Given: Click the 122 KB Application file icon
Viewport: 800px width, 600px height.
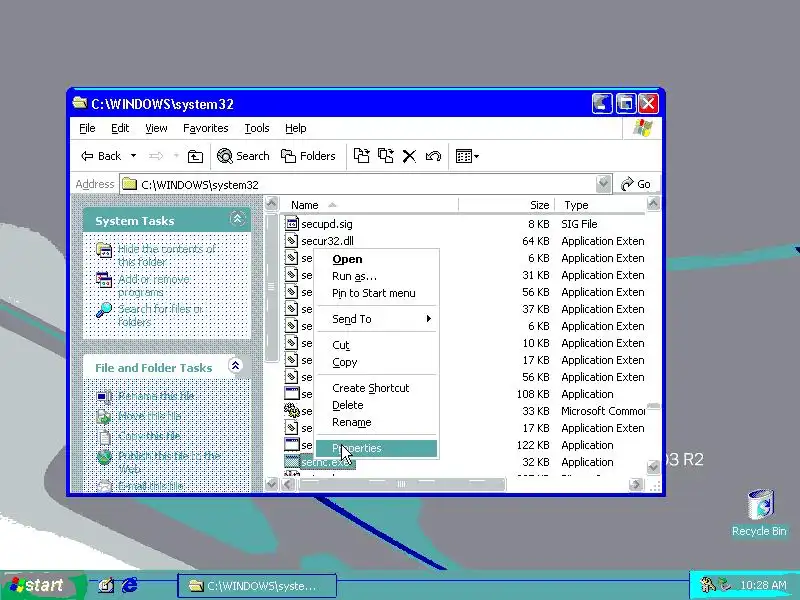Looking at the screenshot, I should point(291,445).
